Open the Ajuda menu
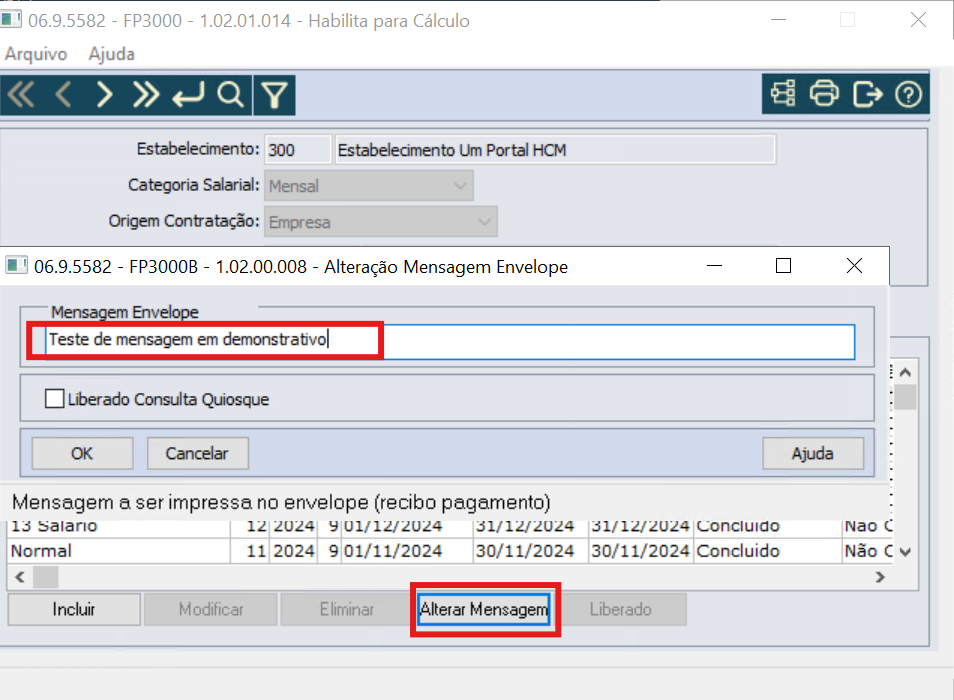 click(111, 54)
